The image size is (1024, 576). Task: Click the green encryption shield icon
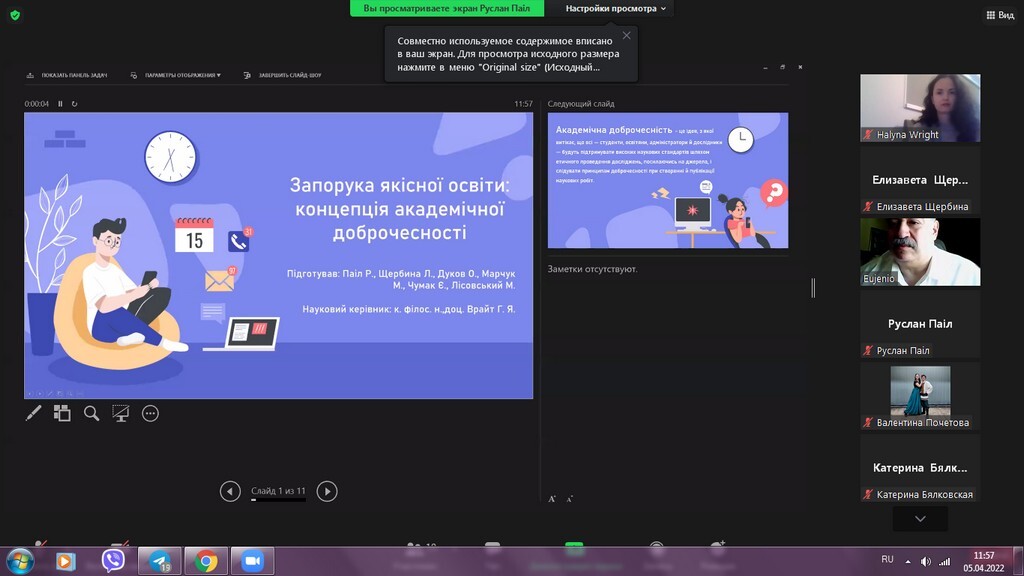pyautogui.click(x=15, y=15)
